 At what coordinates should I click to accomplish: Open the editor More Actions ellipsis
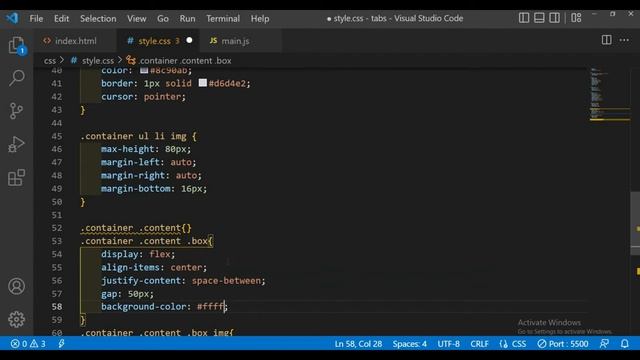tap(624, 40)
